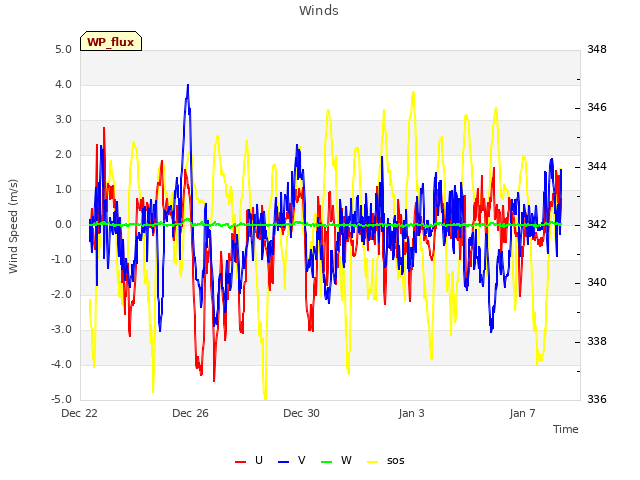Click the 'Dec 26' x-axis tick label
640x480 pixels.
190,413
